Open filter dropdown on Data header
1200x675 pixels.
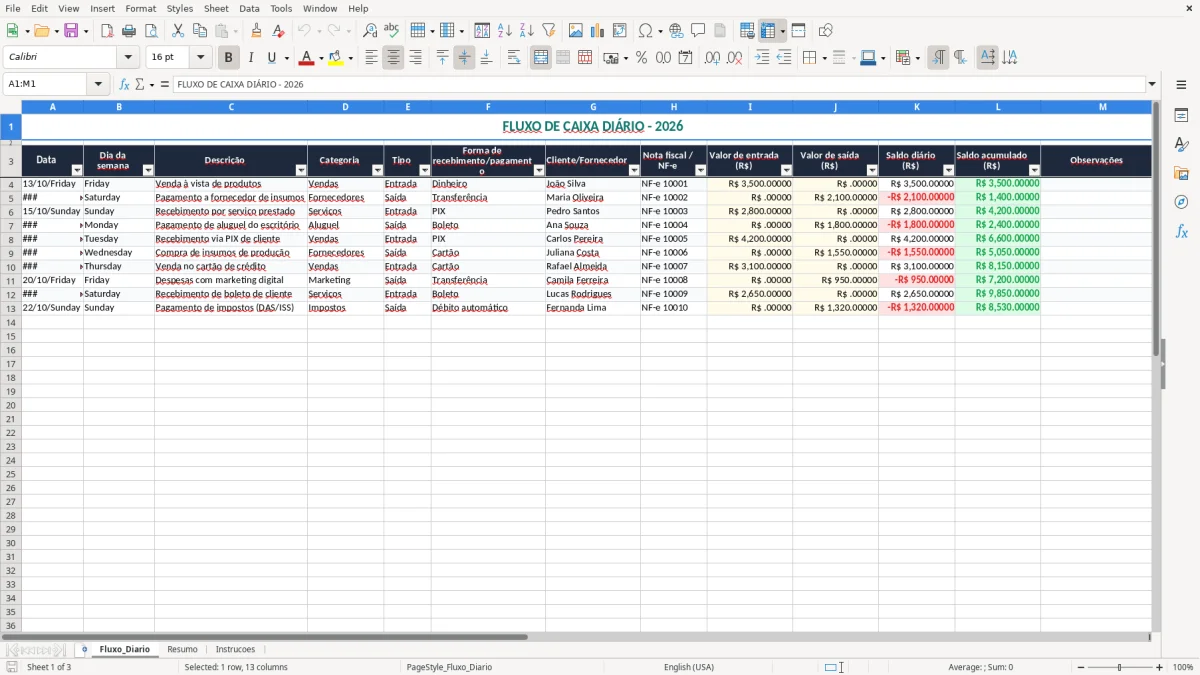[x=77, y=171]
